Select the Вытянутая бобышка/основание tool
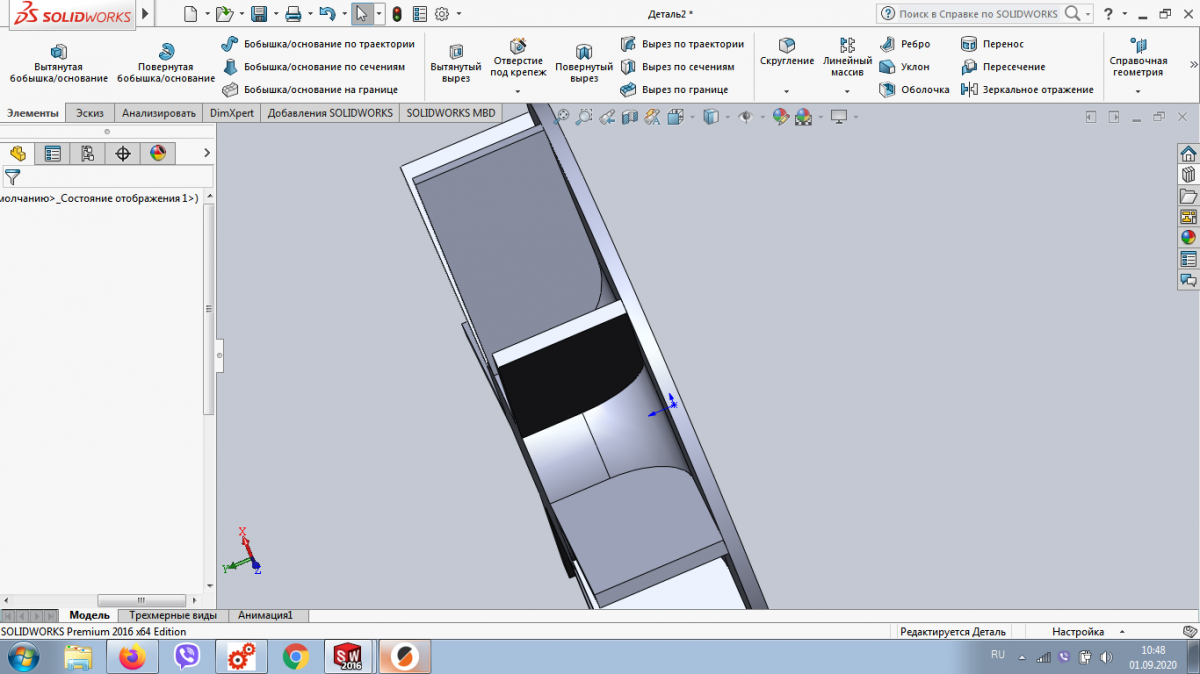The width and height of the screenshot is (1200, 674). click(58, 63)
